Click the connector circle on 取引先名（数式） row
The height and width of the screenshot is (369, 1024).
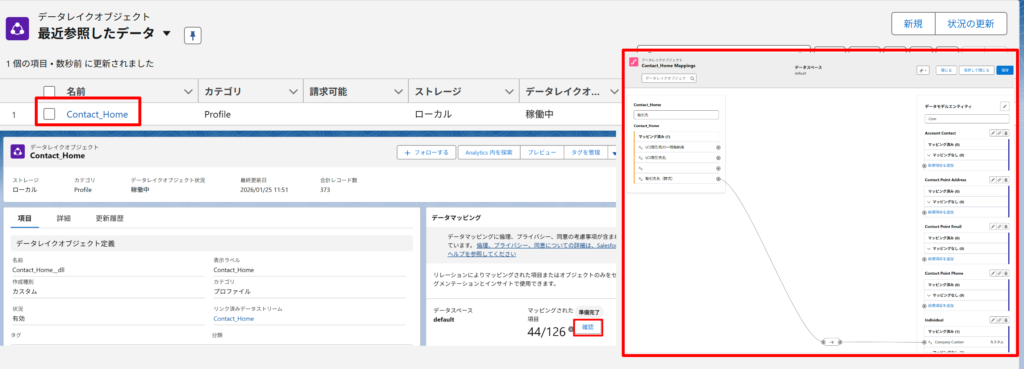pyautogui.click(x=718, y=179)
